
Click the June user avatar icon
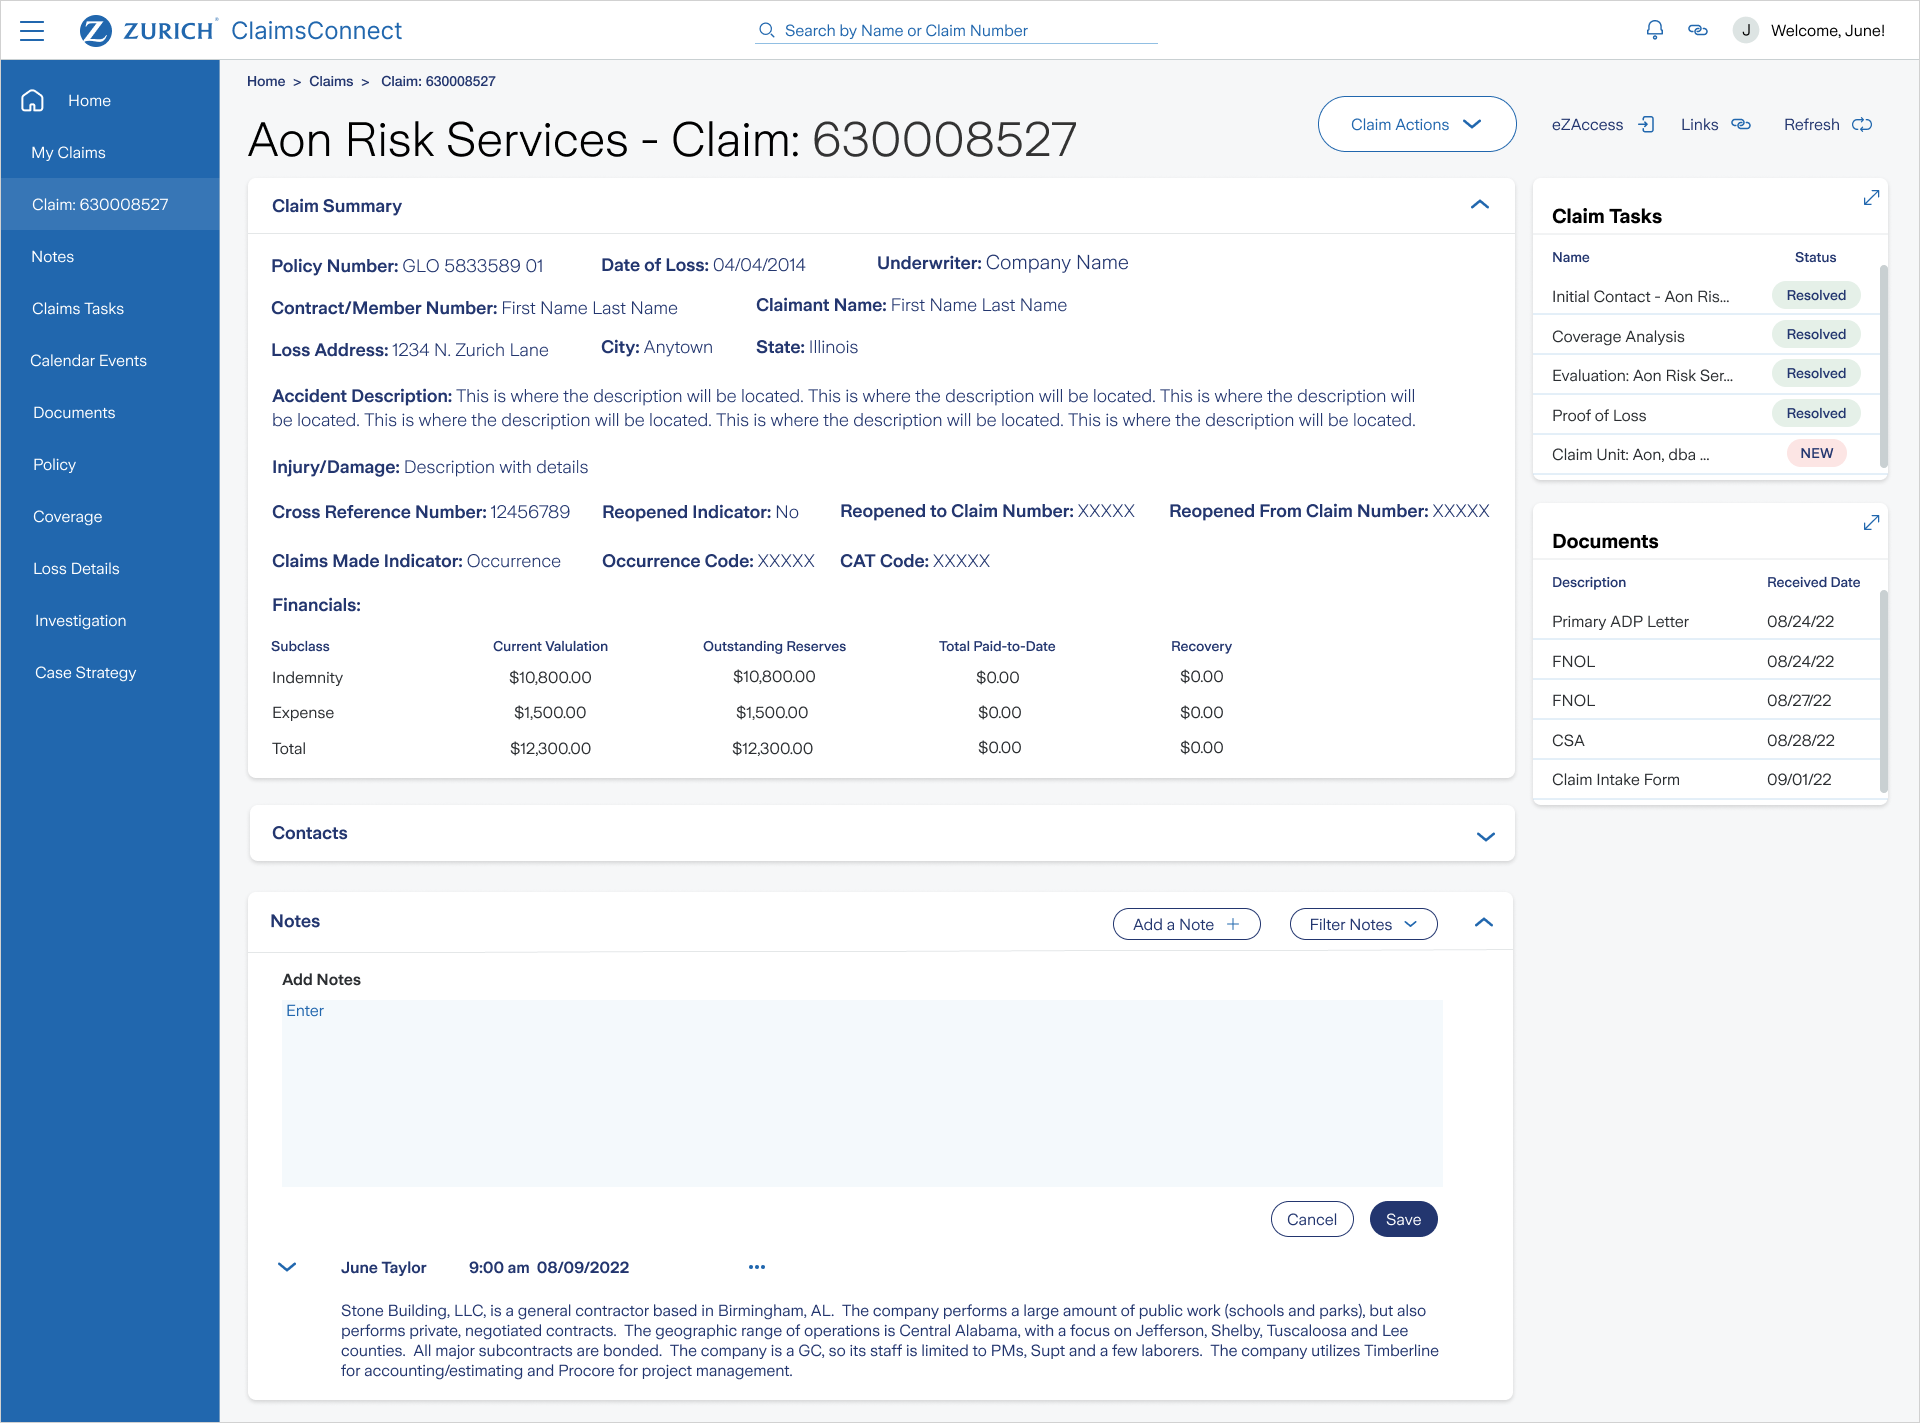tap(1746, 30)
